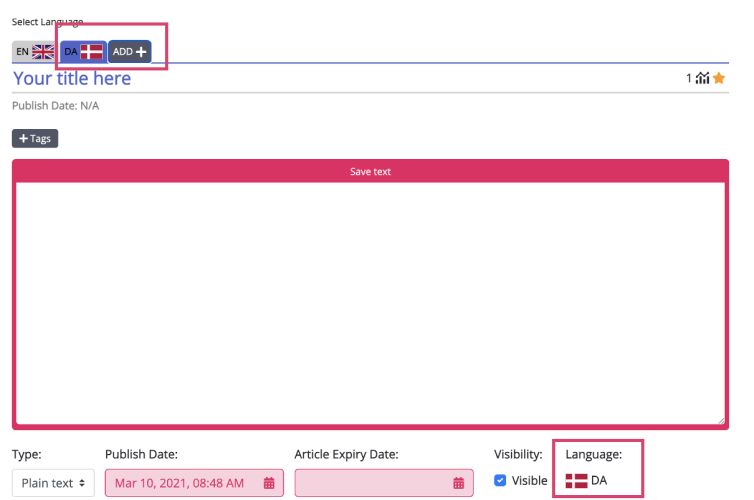Click the Article Expiry Date field
Viewport: 754px width, 500px height.
372,483
